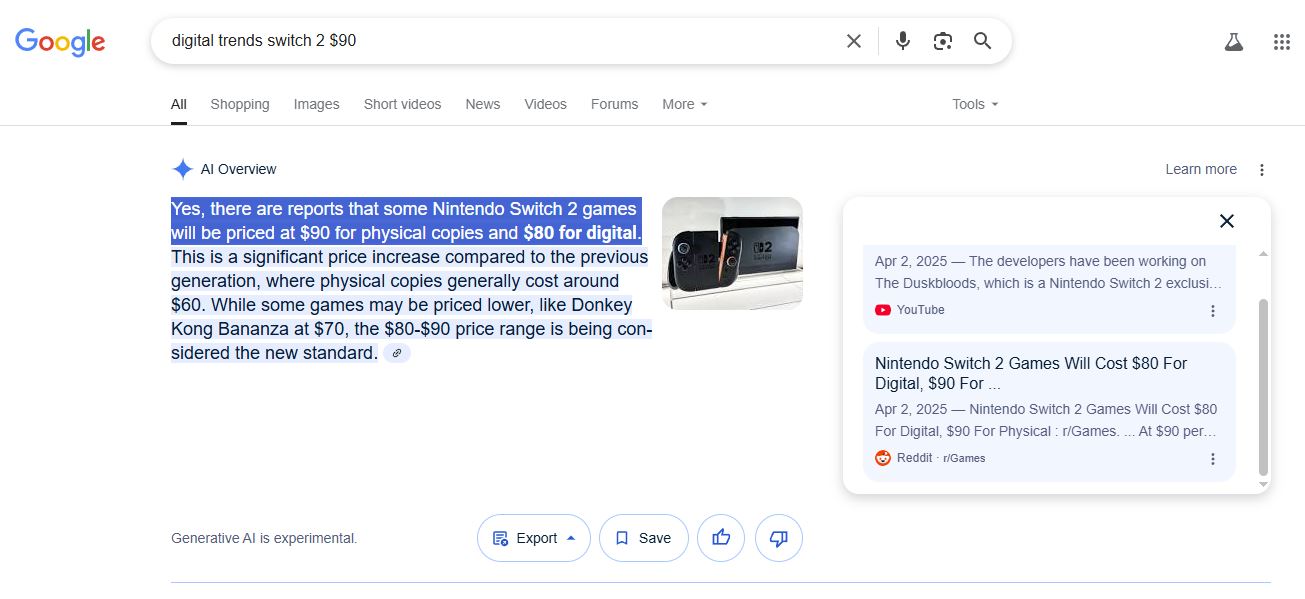Clear the search box text
1305x599 pixels.
[853, 41]
